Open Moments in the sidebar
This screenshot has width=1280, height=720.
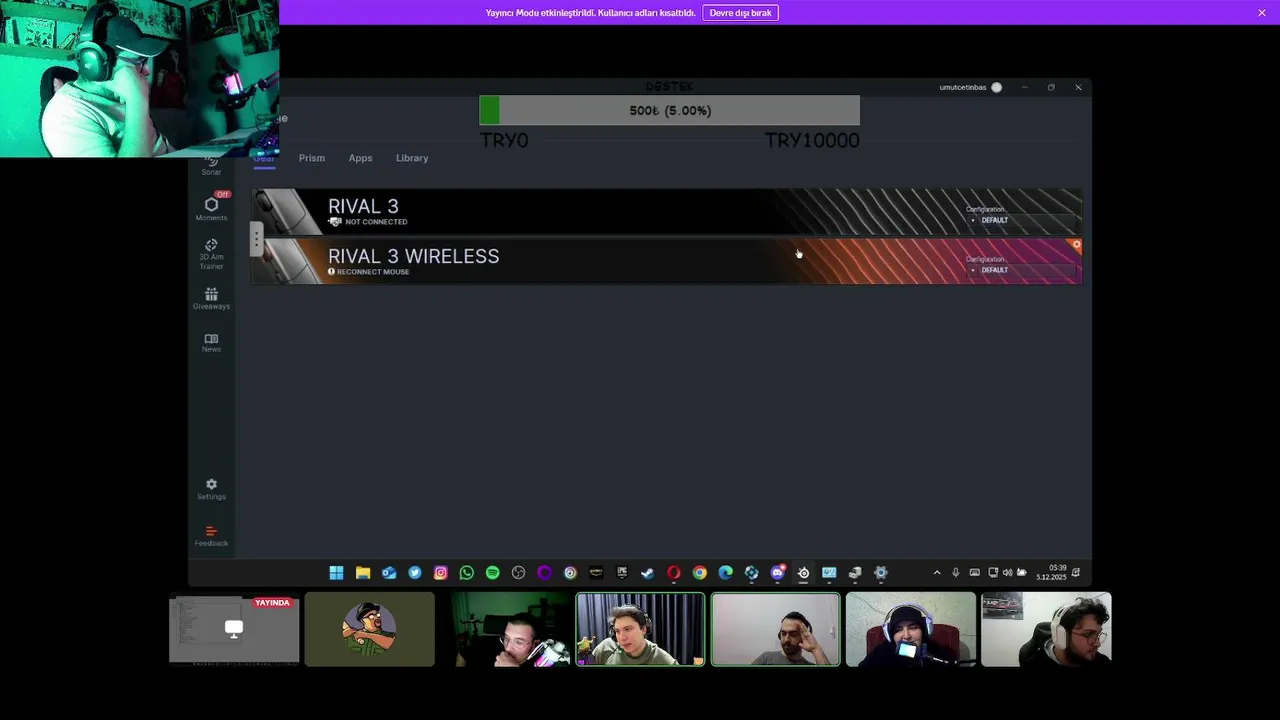pyautogui.click(x=211, y=209)
